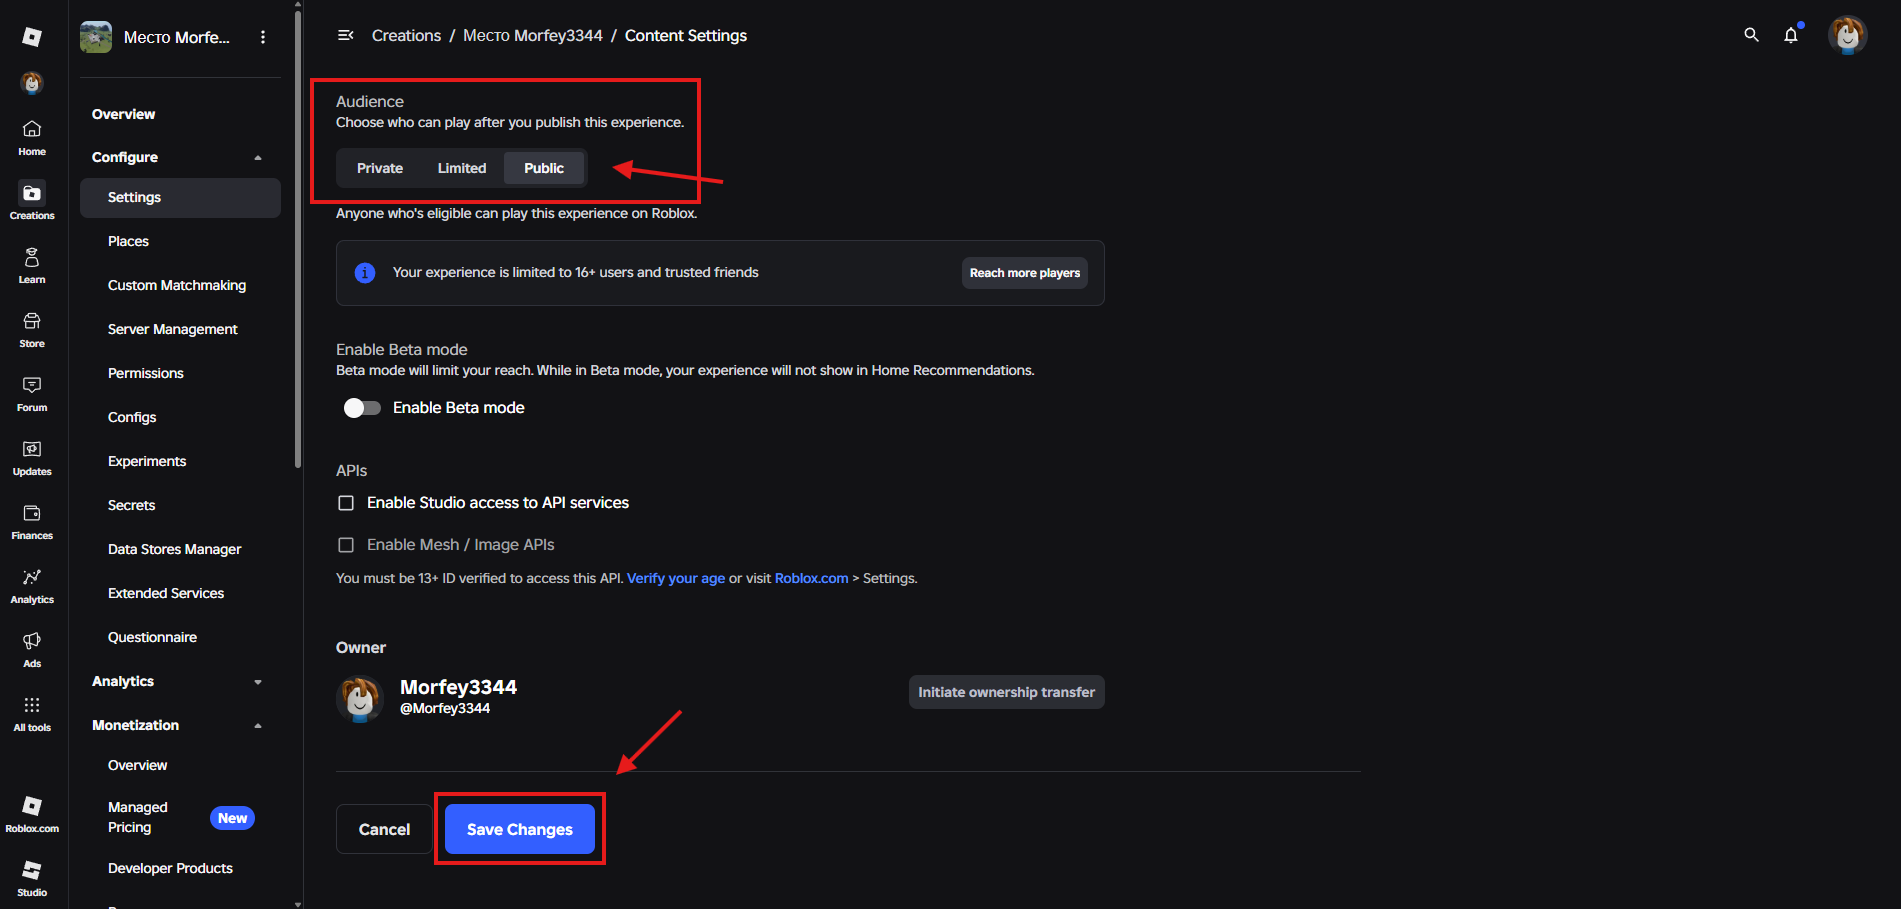Click the Morfey3344 owner name
The height and width of the screenshot is (909, 1901).
pos(458,687)
